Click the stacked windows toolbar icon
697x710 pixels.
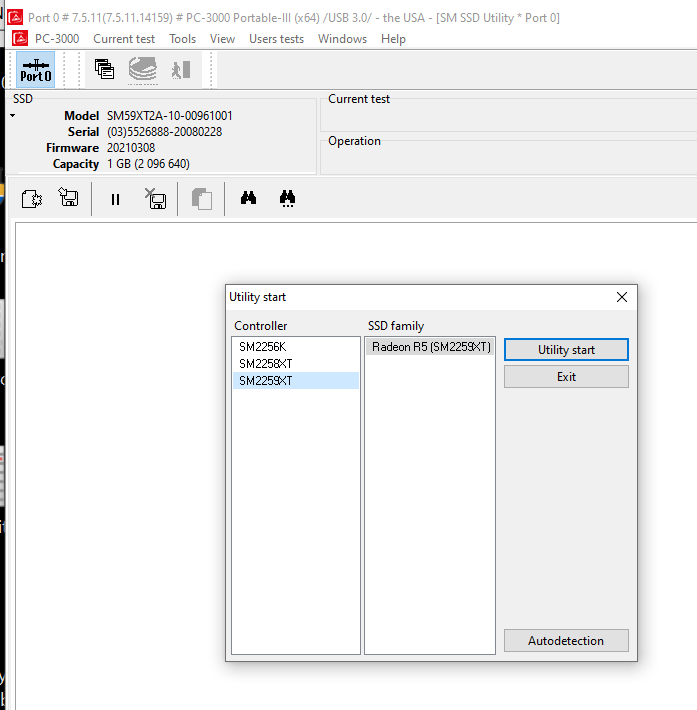104,69
